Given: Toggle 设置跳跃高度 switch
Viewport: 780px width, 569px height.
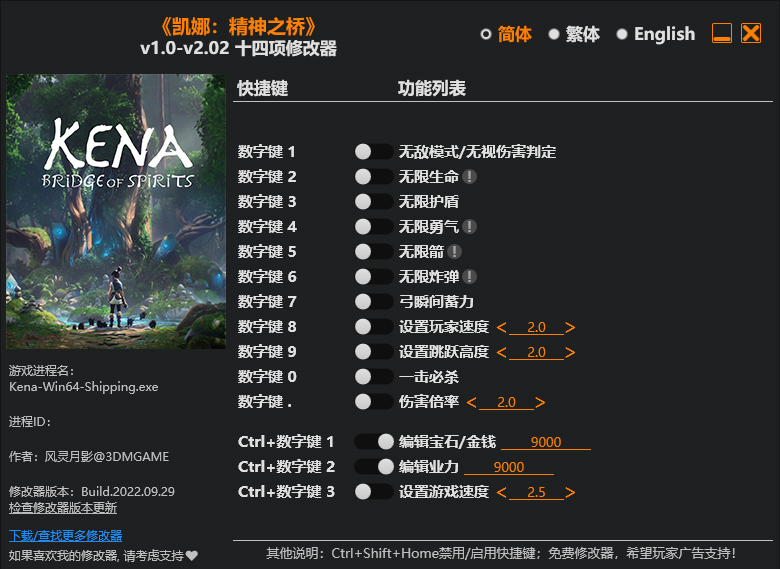Looking at the screenshot, I should pyautogui.click(x=374, y=352).
